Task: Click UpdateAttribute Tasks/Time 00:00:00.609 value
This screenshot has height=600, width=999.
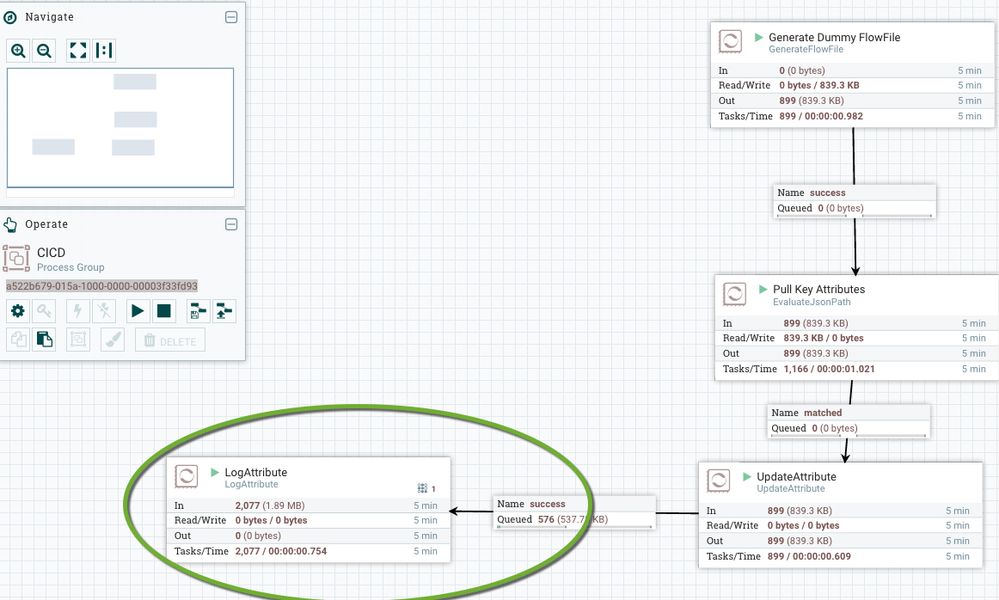Action: pyautogui.click(x=809, y=556)
